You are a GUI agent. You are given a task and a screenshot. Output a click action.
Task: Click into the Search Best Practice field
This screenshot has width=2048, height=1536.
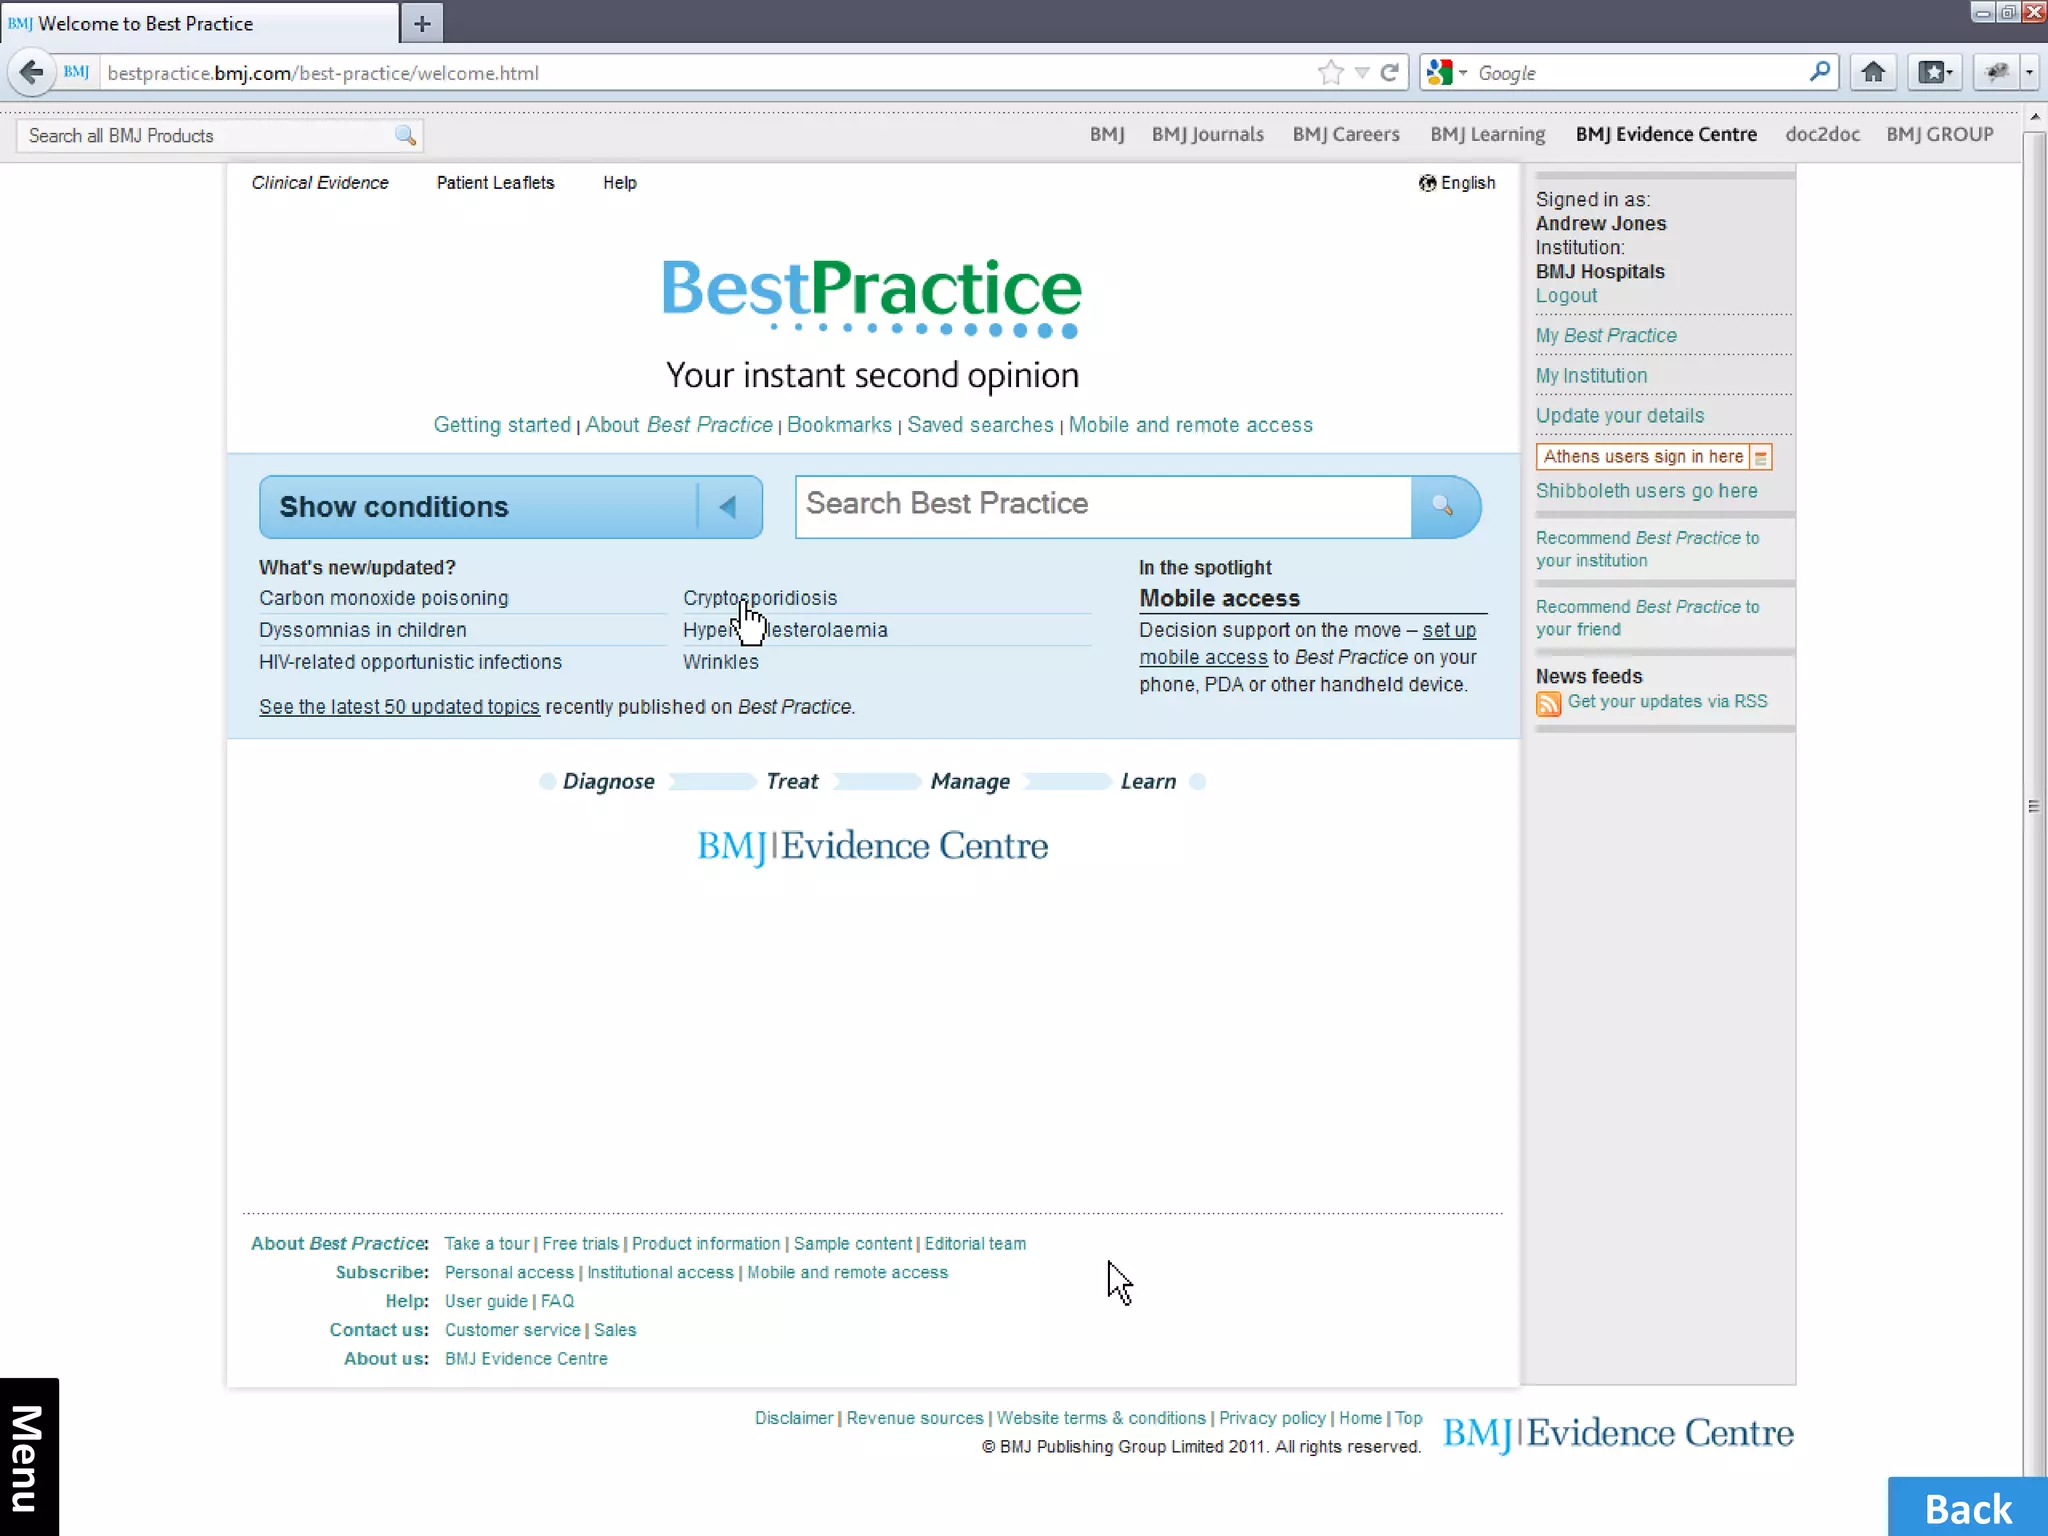click(1102, 506)
